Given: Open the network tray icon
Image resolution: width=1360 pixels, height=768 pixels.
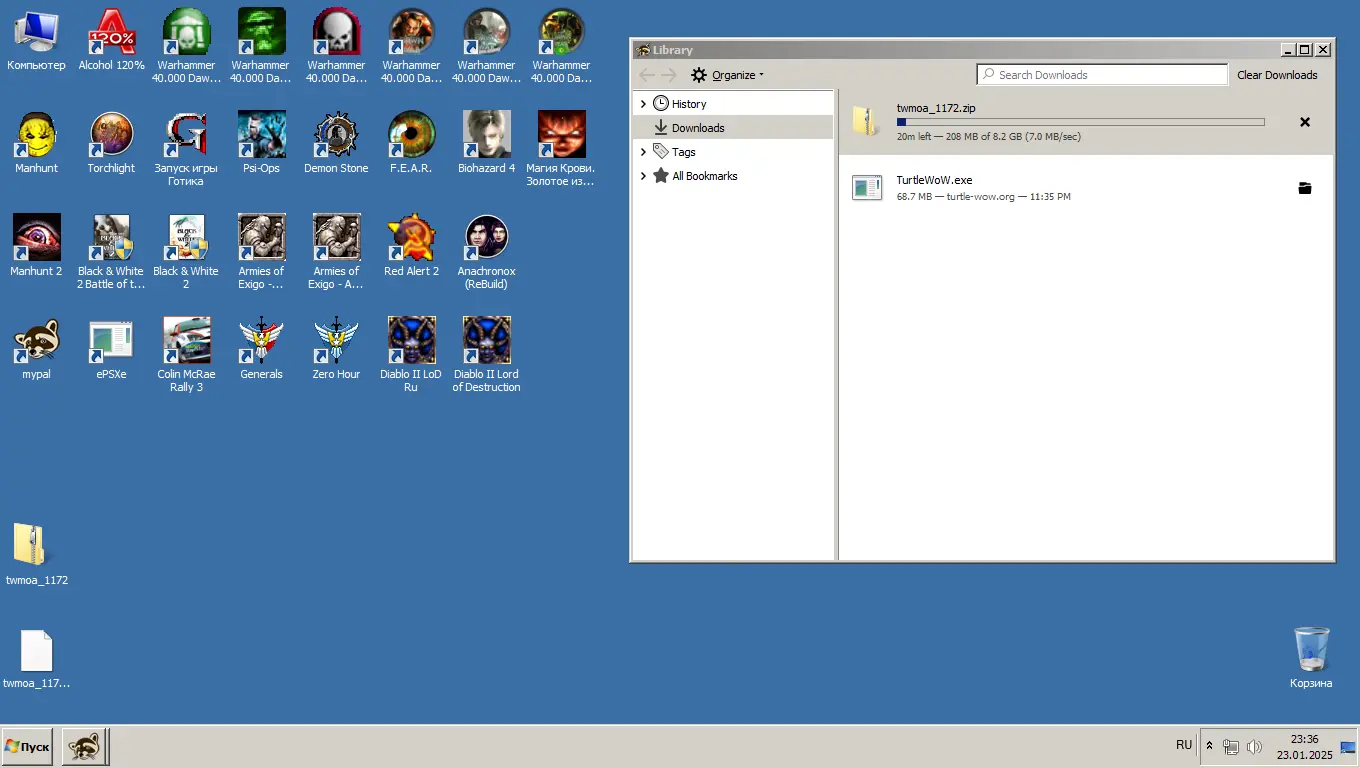Looking at the screenshot, I should (x=1231, y=747).
